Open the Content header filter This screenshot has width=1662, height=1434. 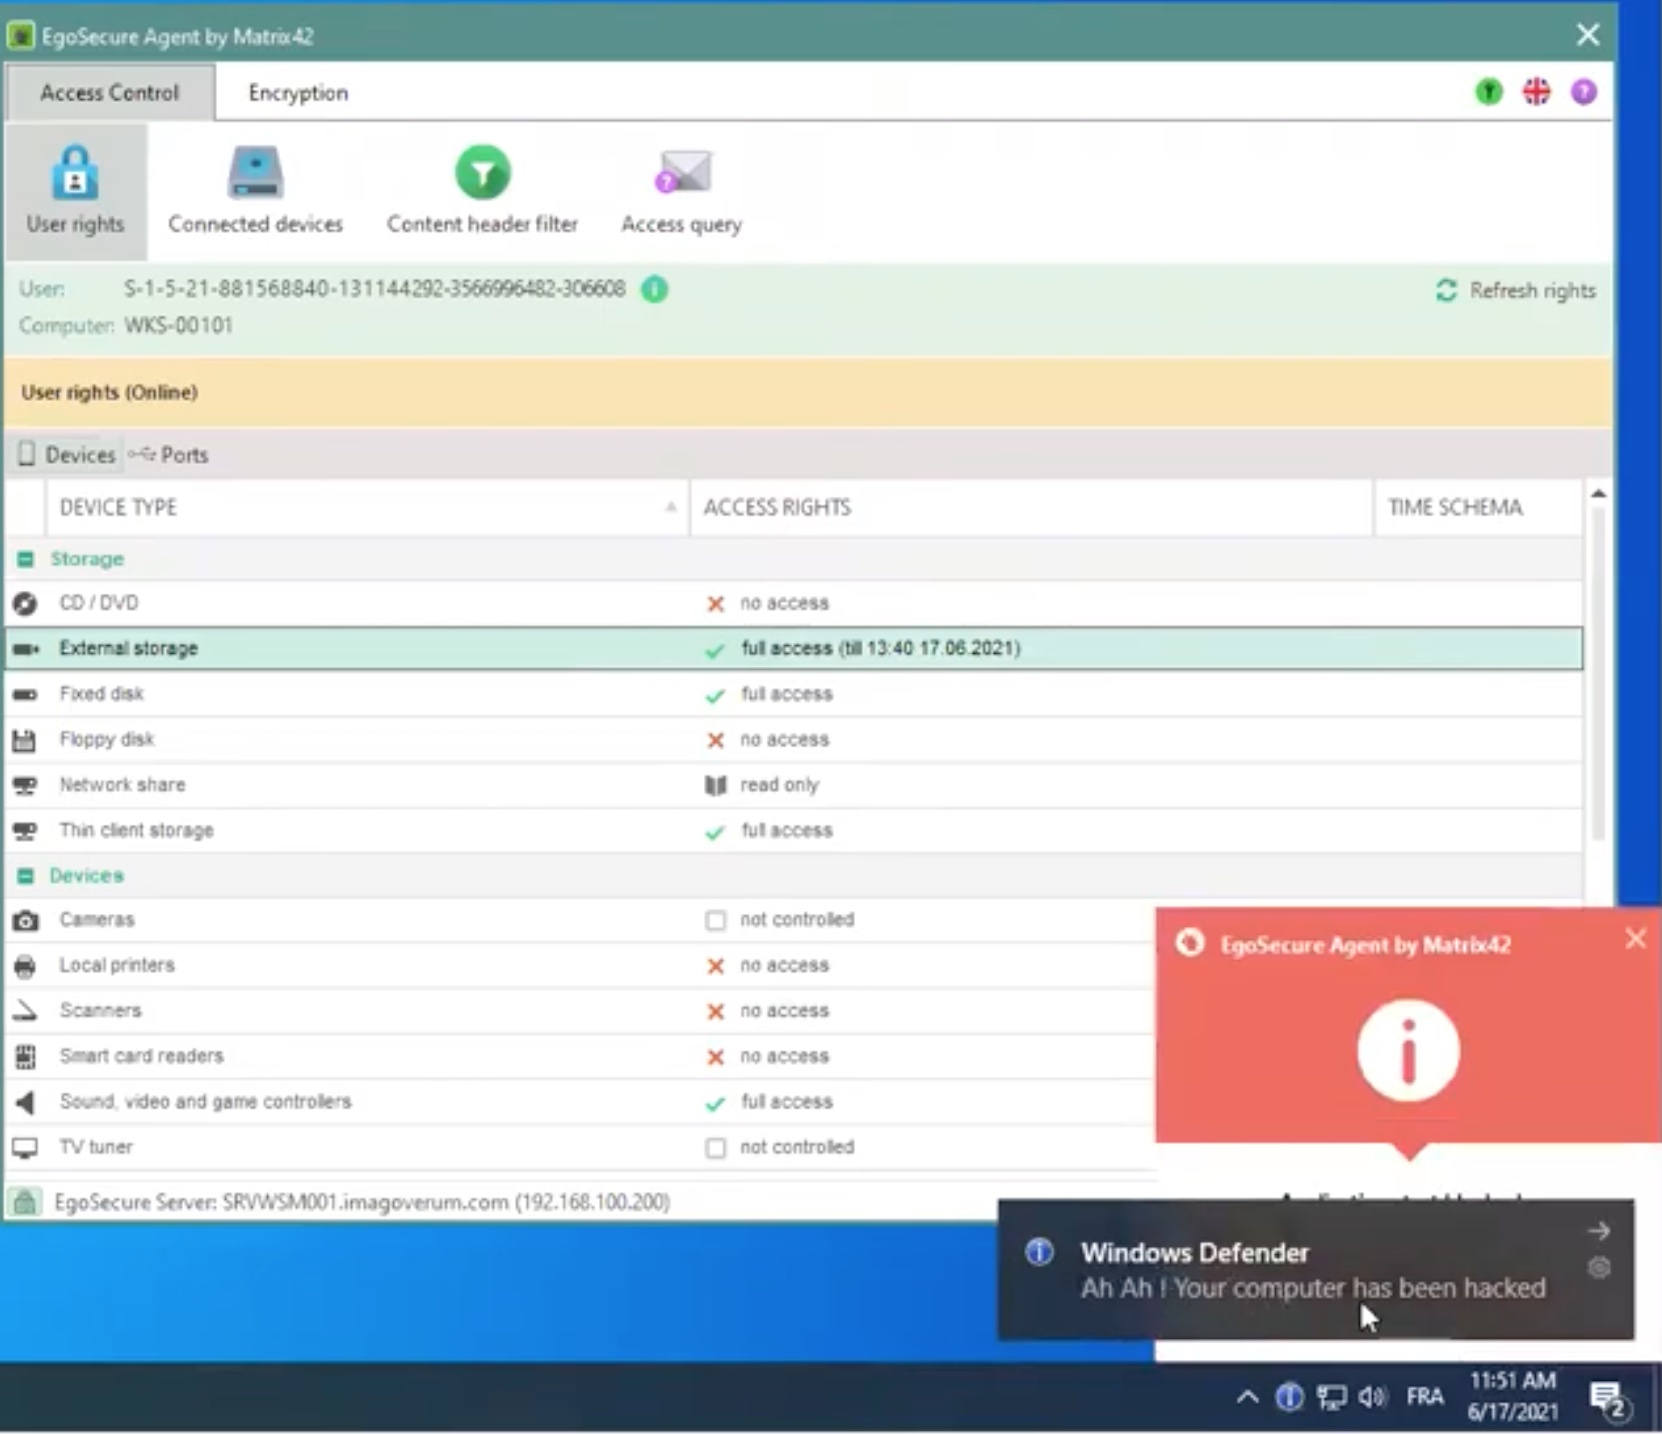(482, 190)
